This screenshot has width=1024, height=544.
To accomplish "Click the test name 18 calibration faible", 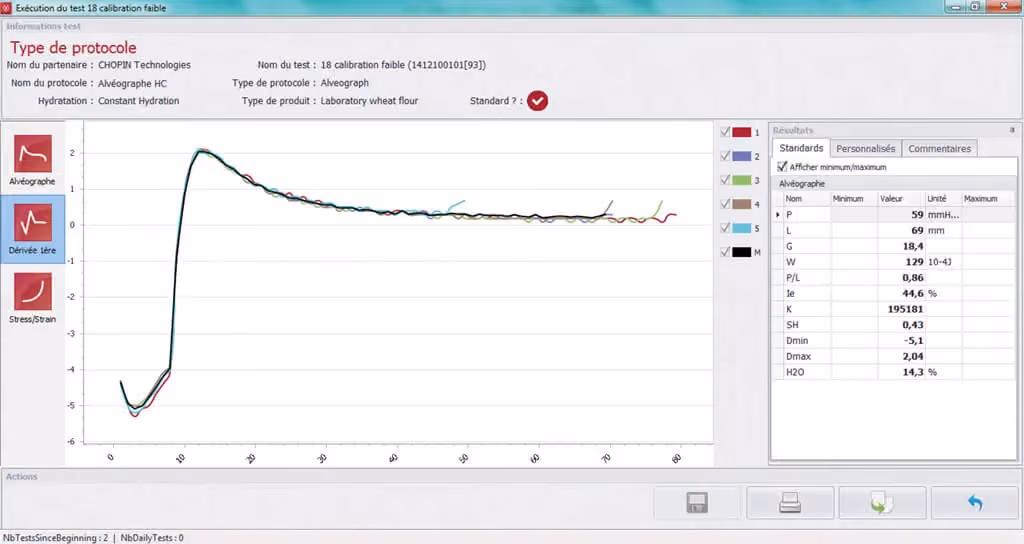I will (403, 65).
